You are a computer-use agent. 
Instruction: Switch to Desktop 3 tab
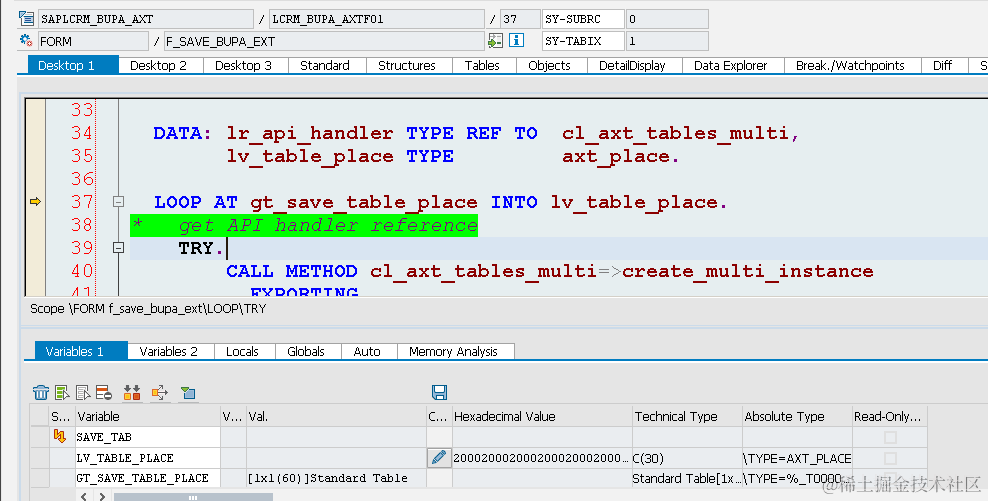click(x=243, y=66)
